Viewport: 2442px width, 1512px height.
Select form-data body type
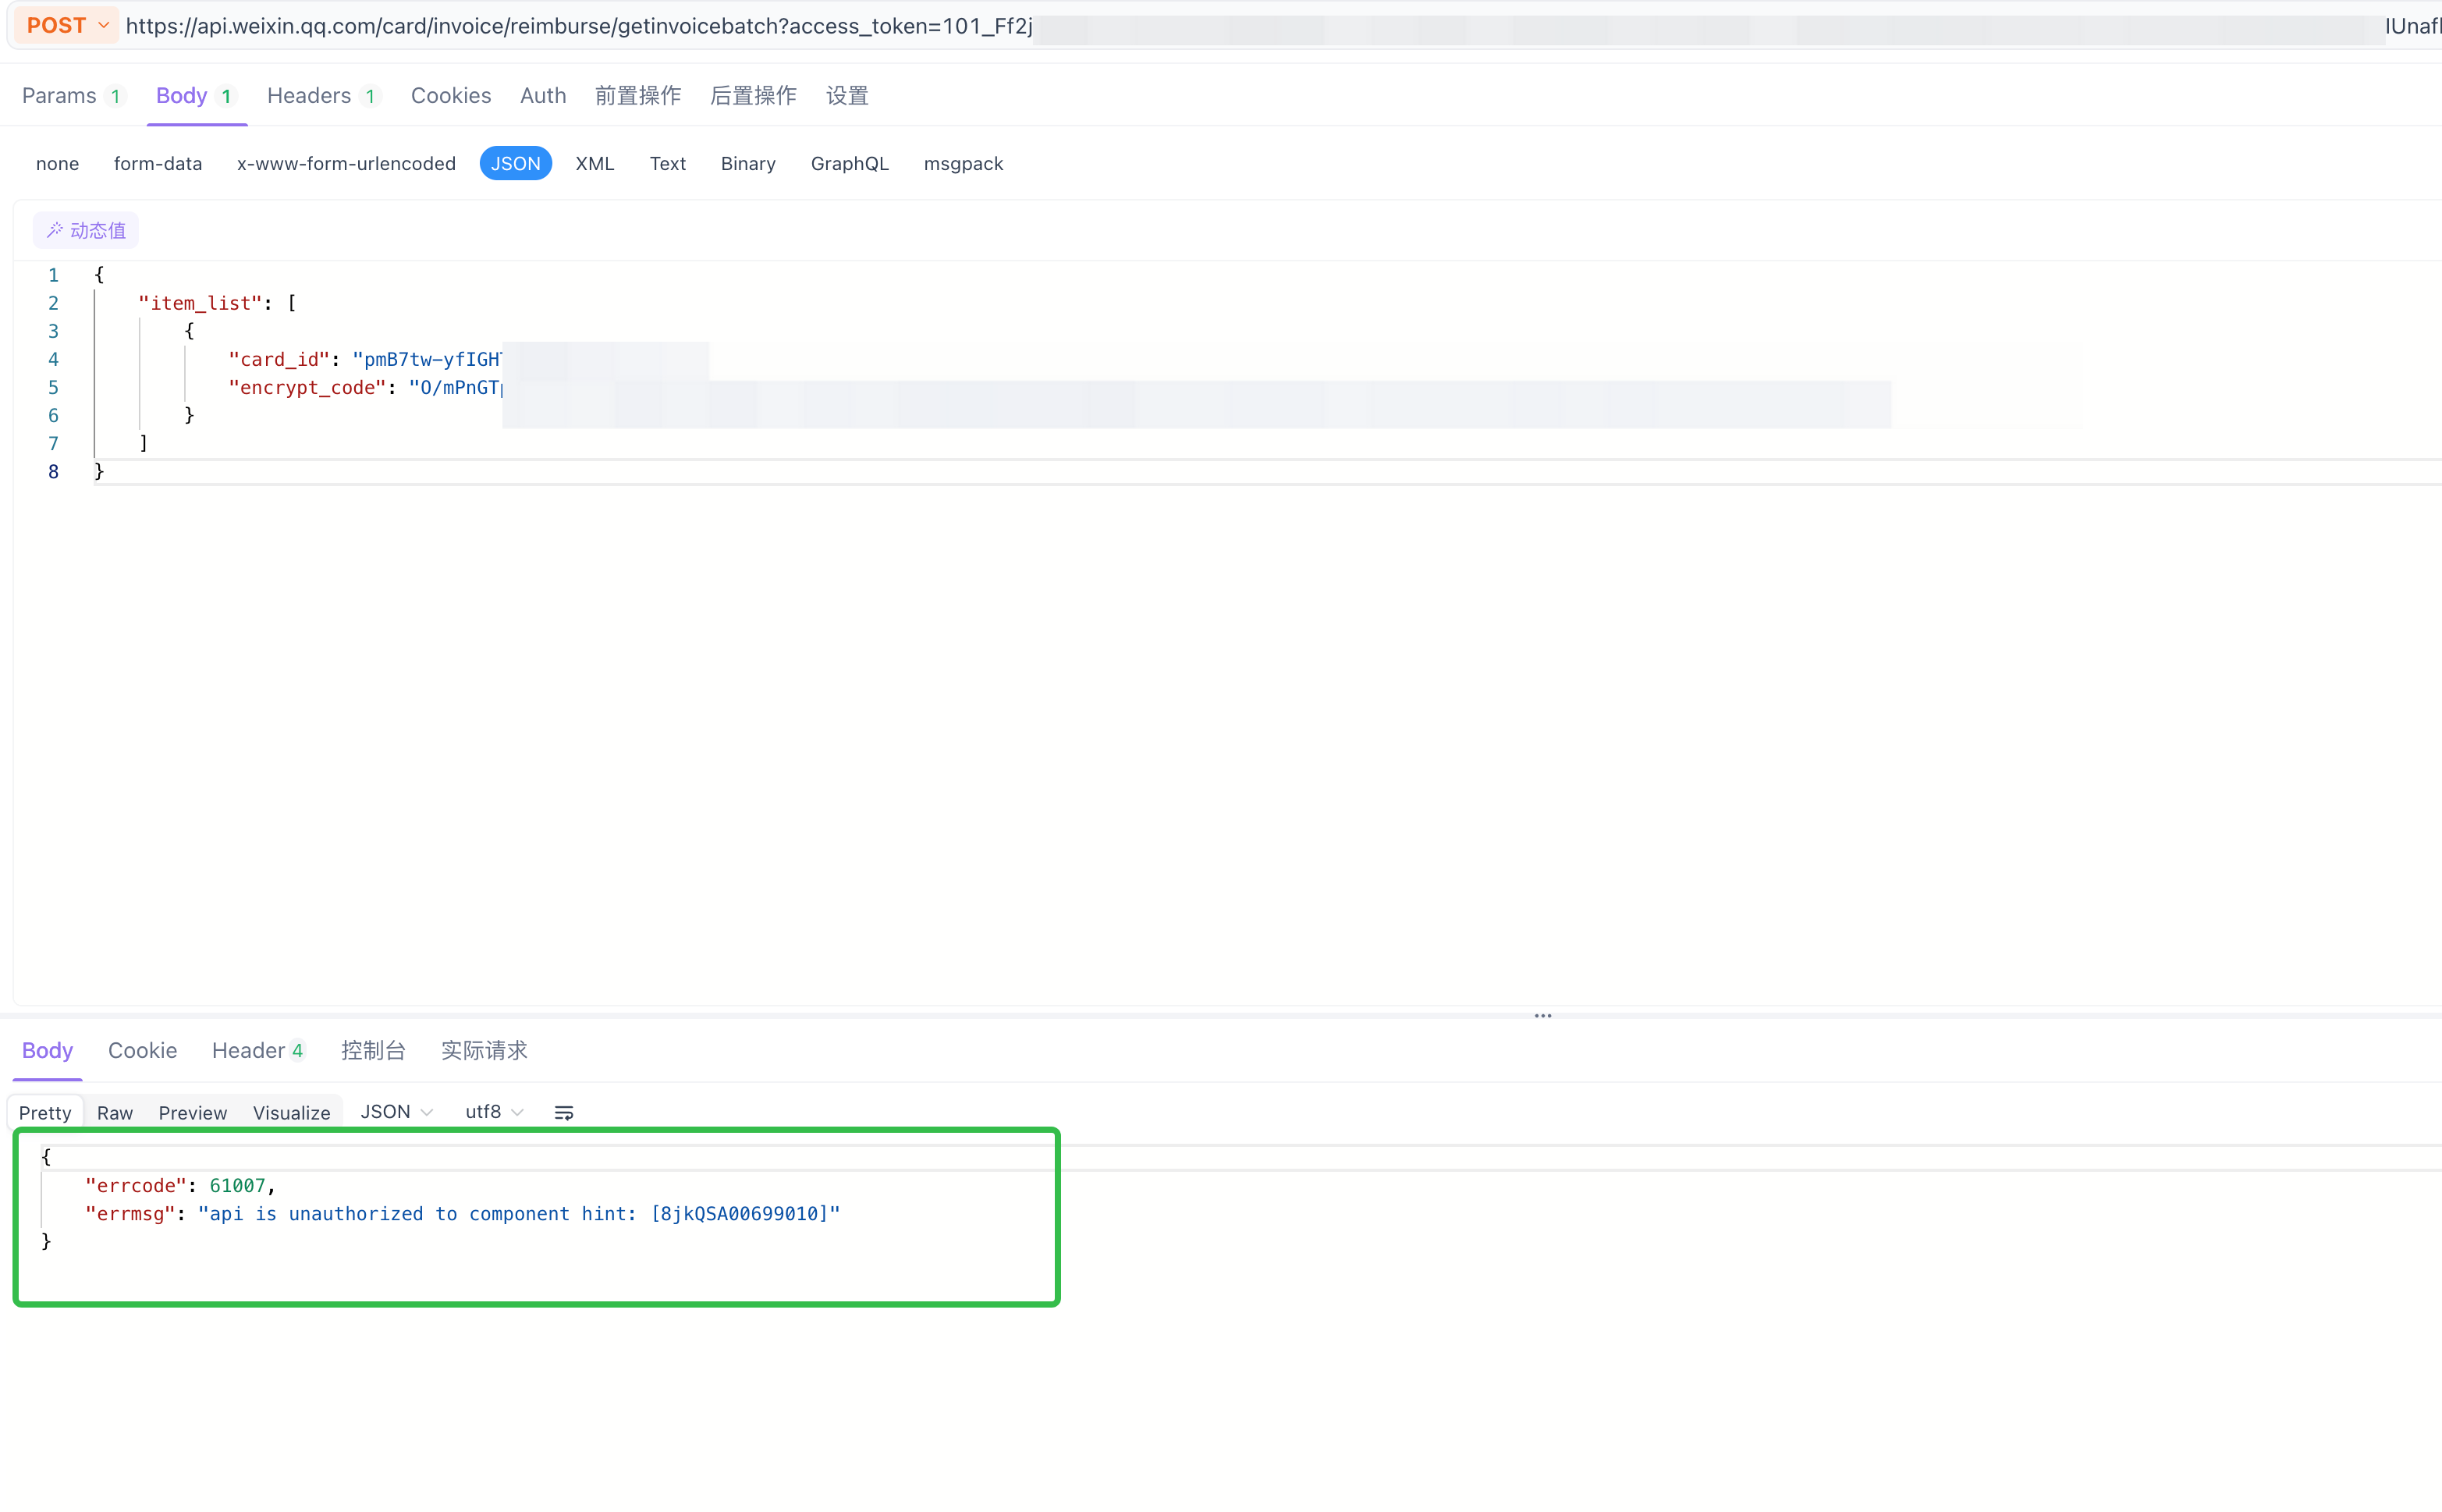pos(158,163)
